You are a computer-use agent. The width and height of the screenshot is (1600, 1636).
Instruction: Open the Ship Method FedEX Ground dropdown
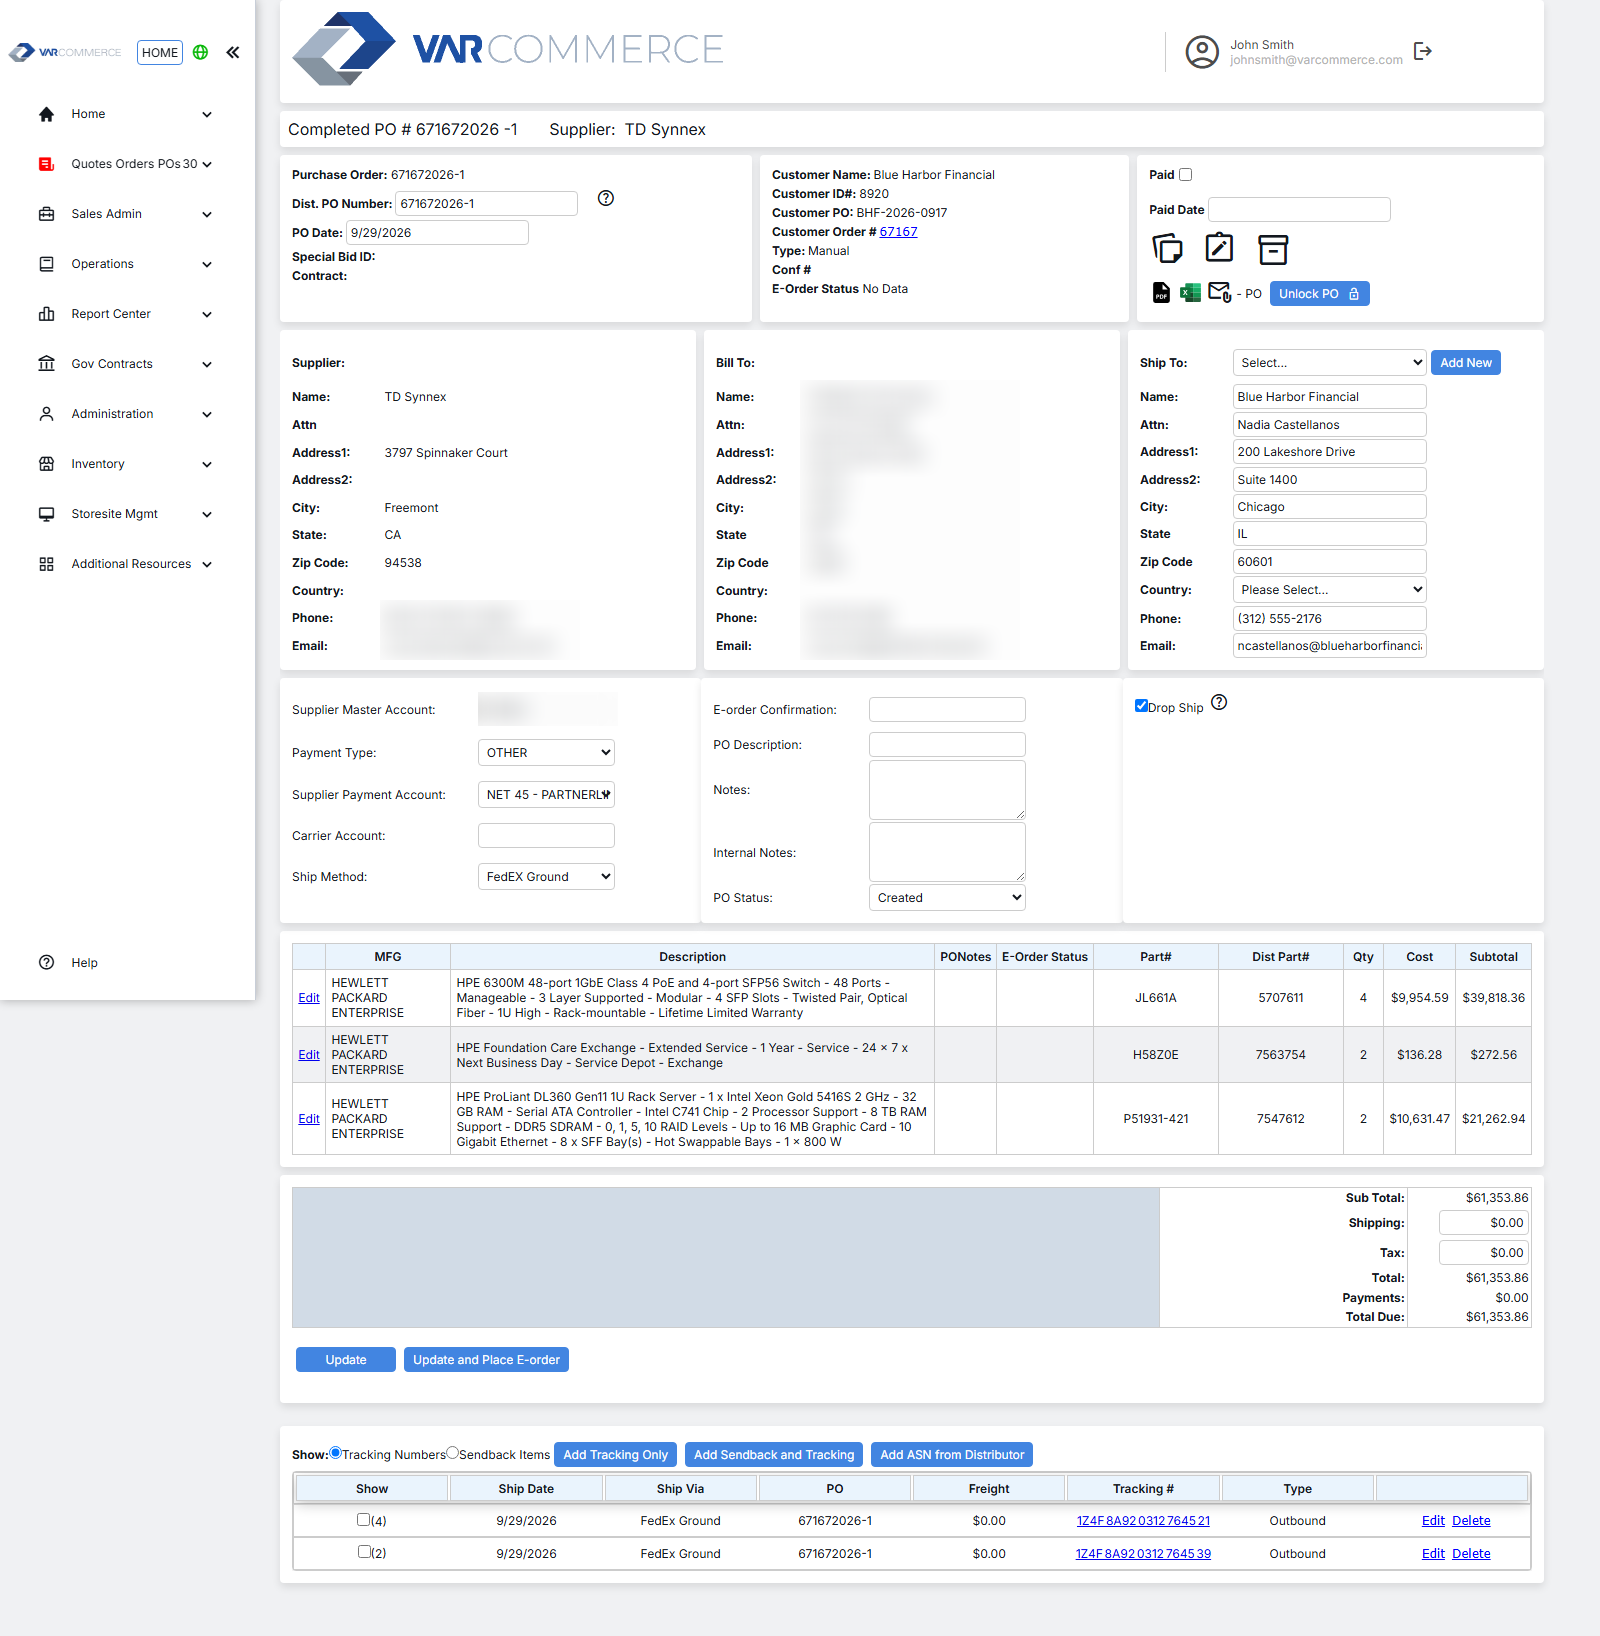[546, 877]
